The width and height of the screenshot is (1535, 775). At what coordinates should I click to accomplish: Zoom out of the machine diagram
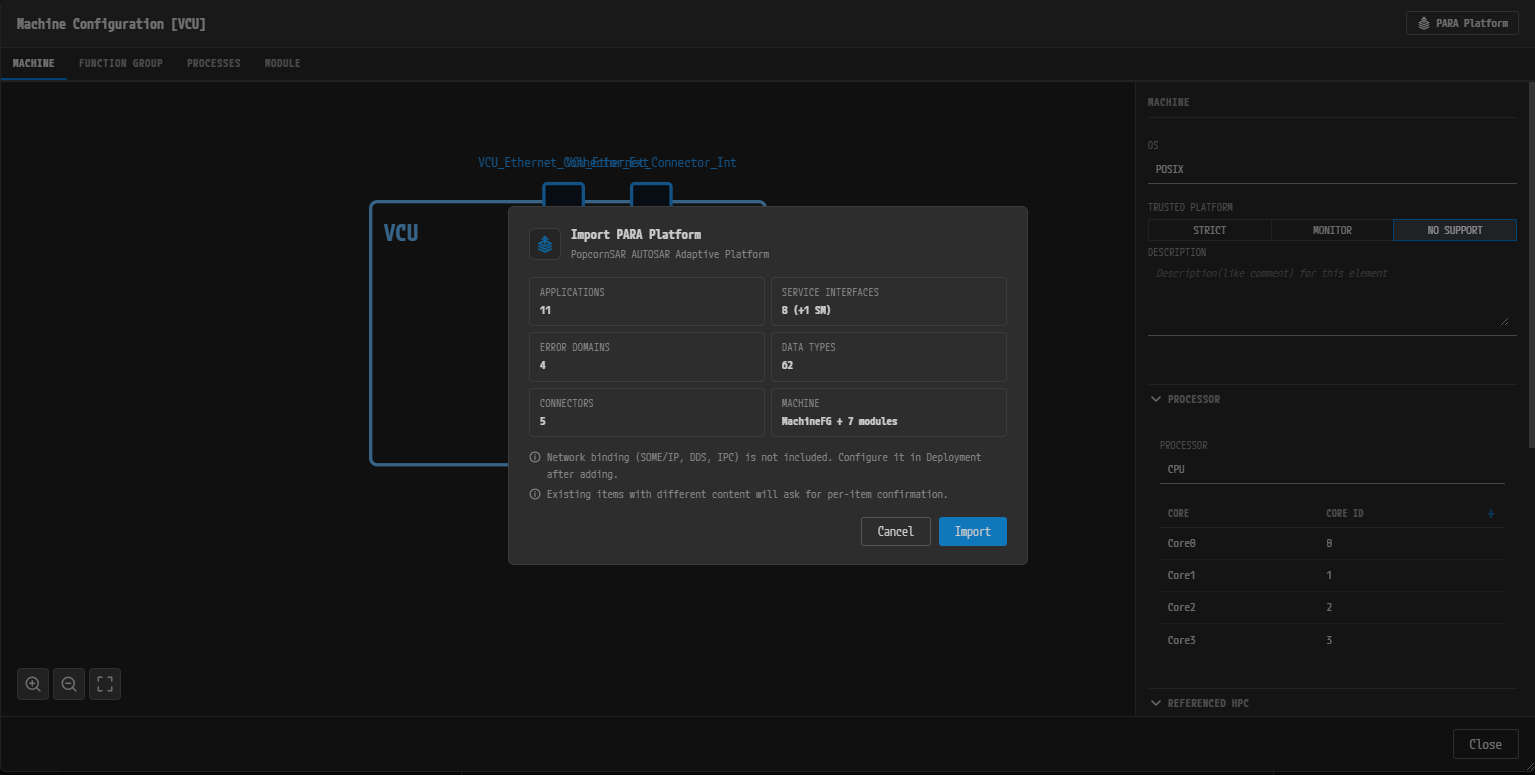coord(69,684)
